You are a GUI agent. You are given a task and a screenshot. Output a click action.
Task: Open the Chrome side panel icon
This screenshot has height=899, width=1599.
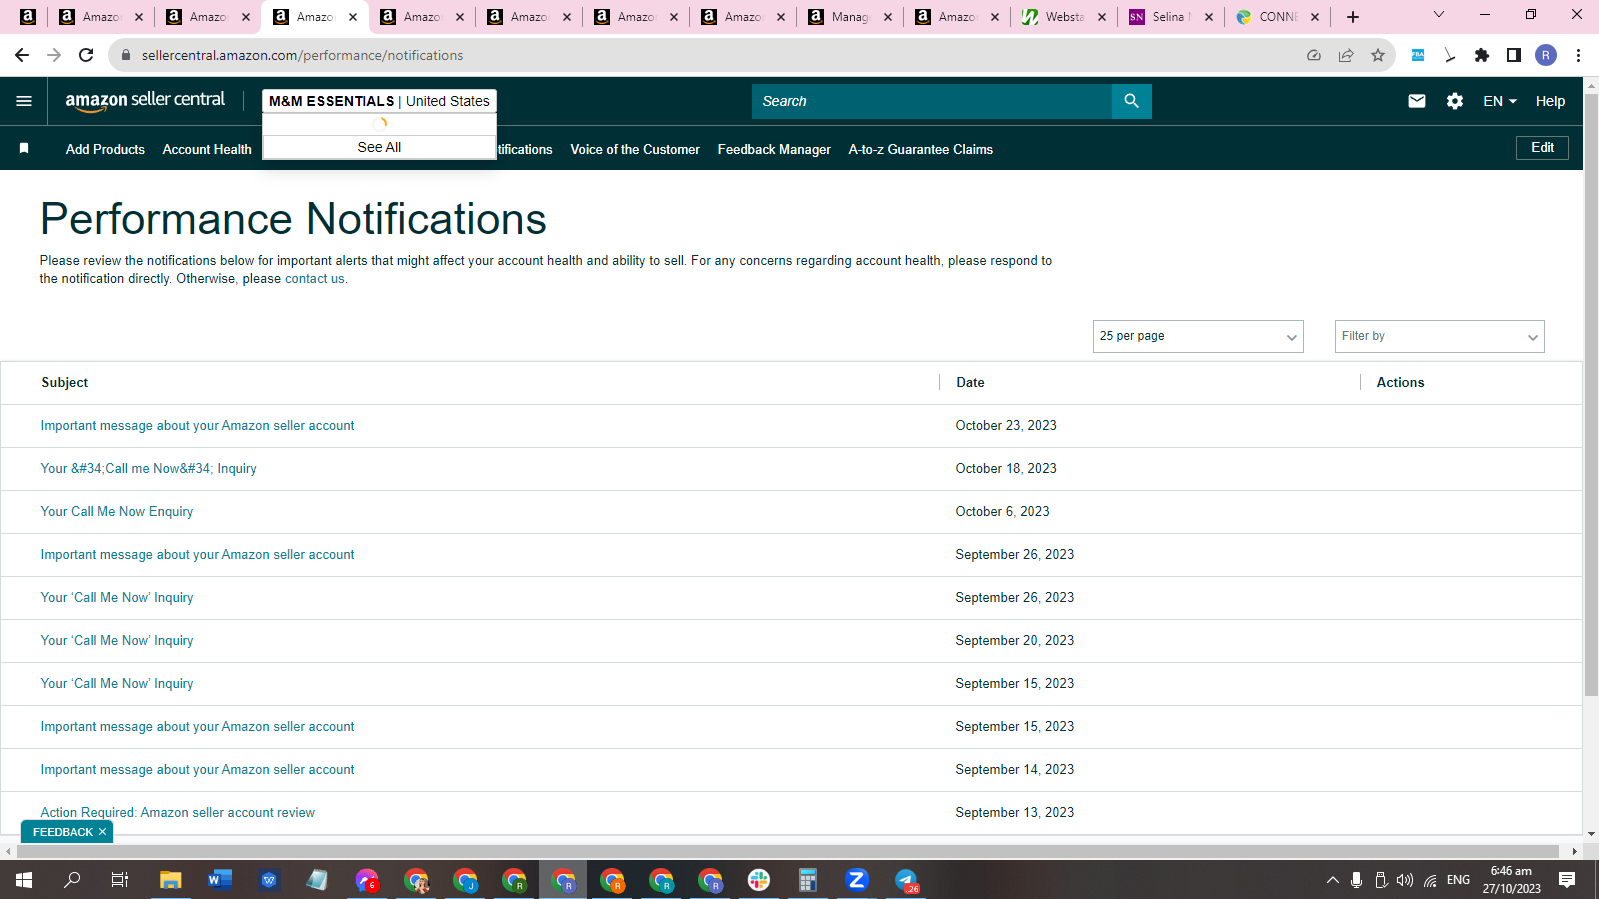[x=1514, y=55]
